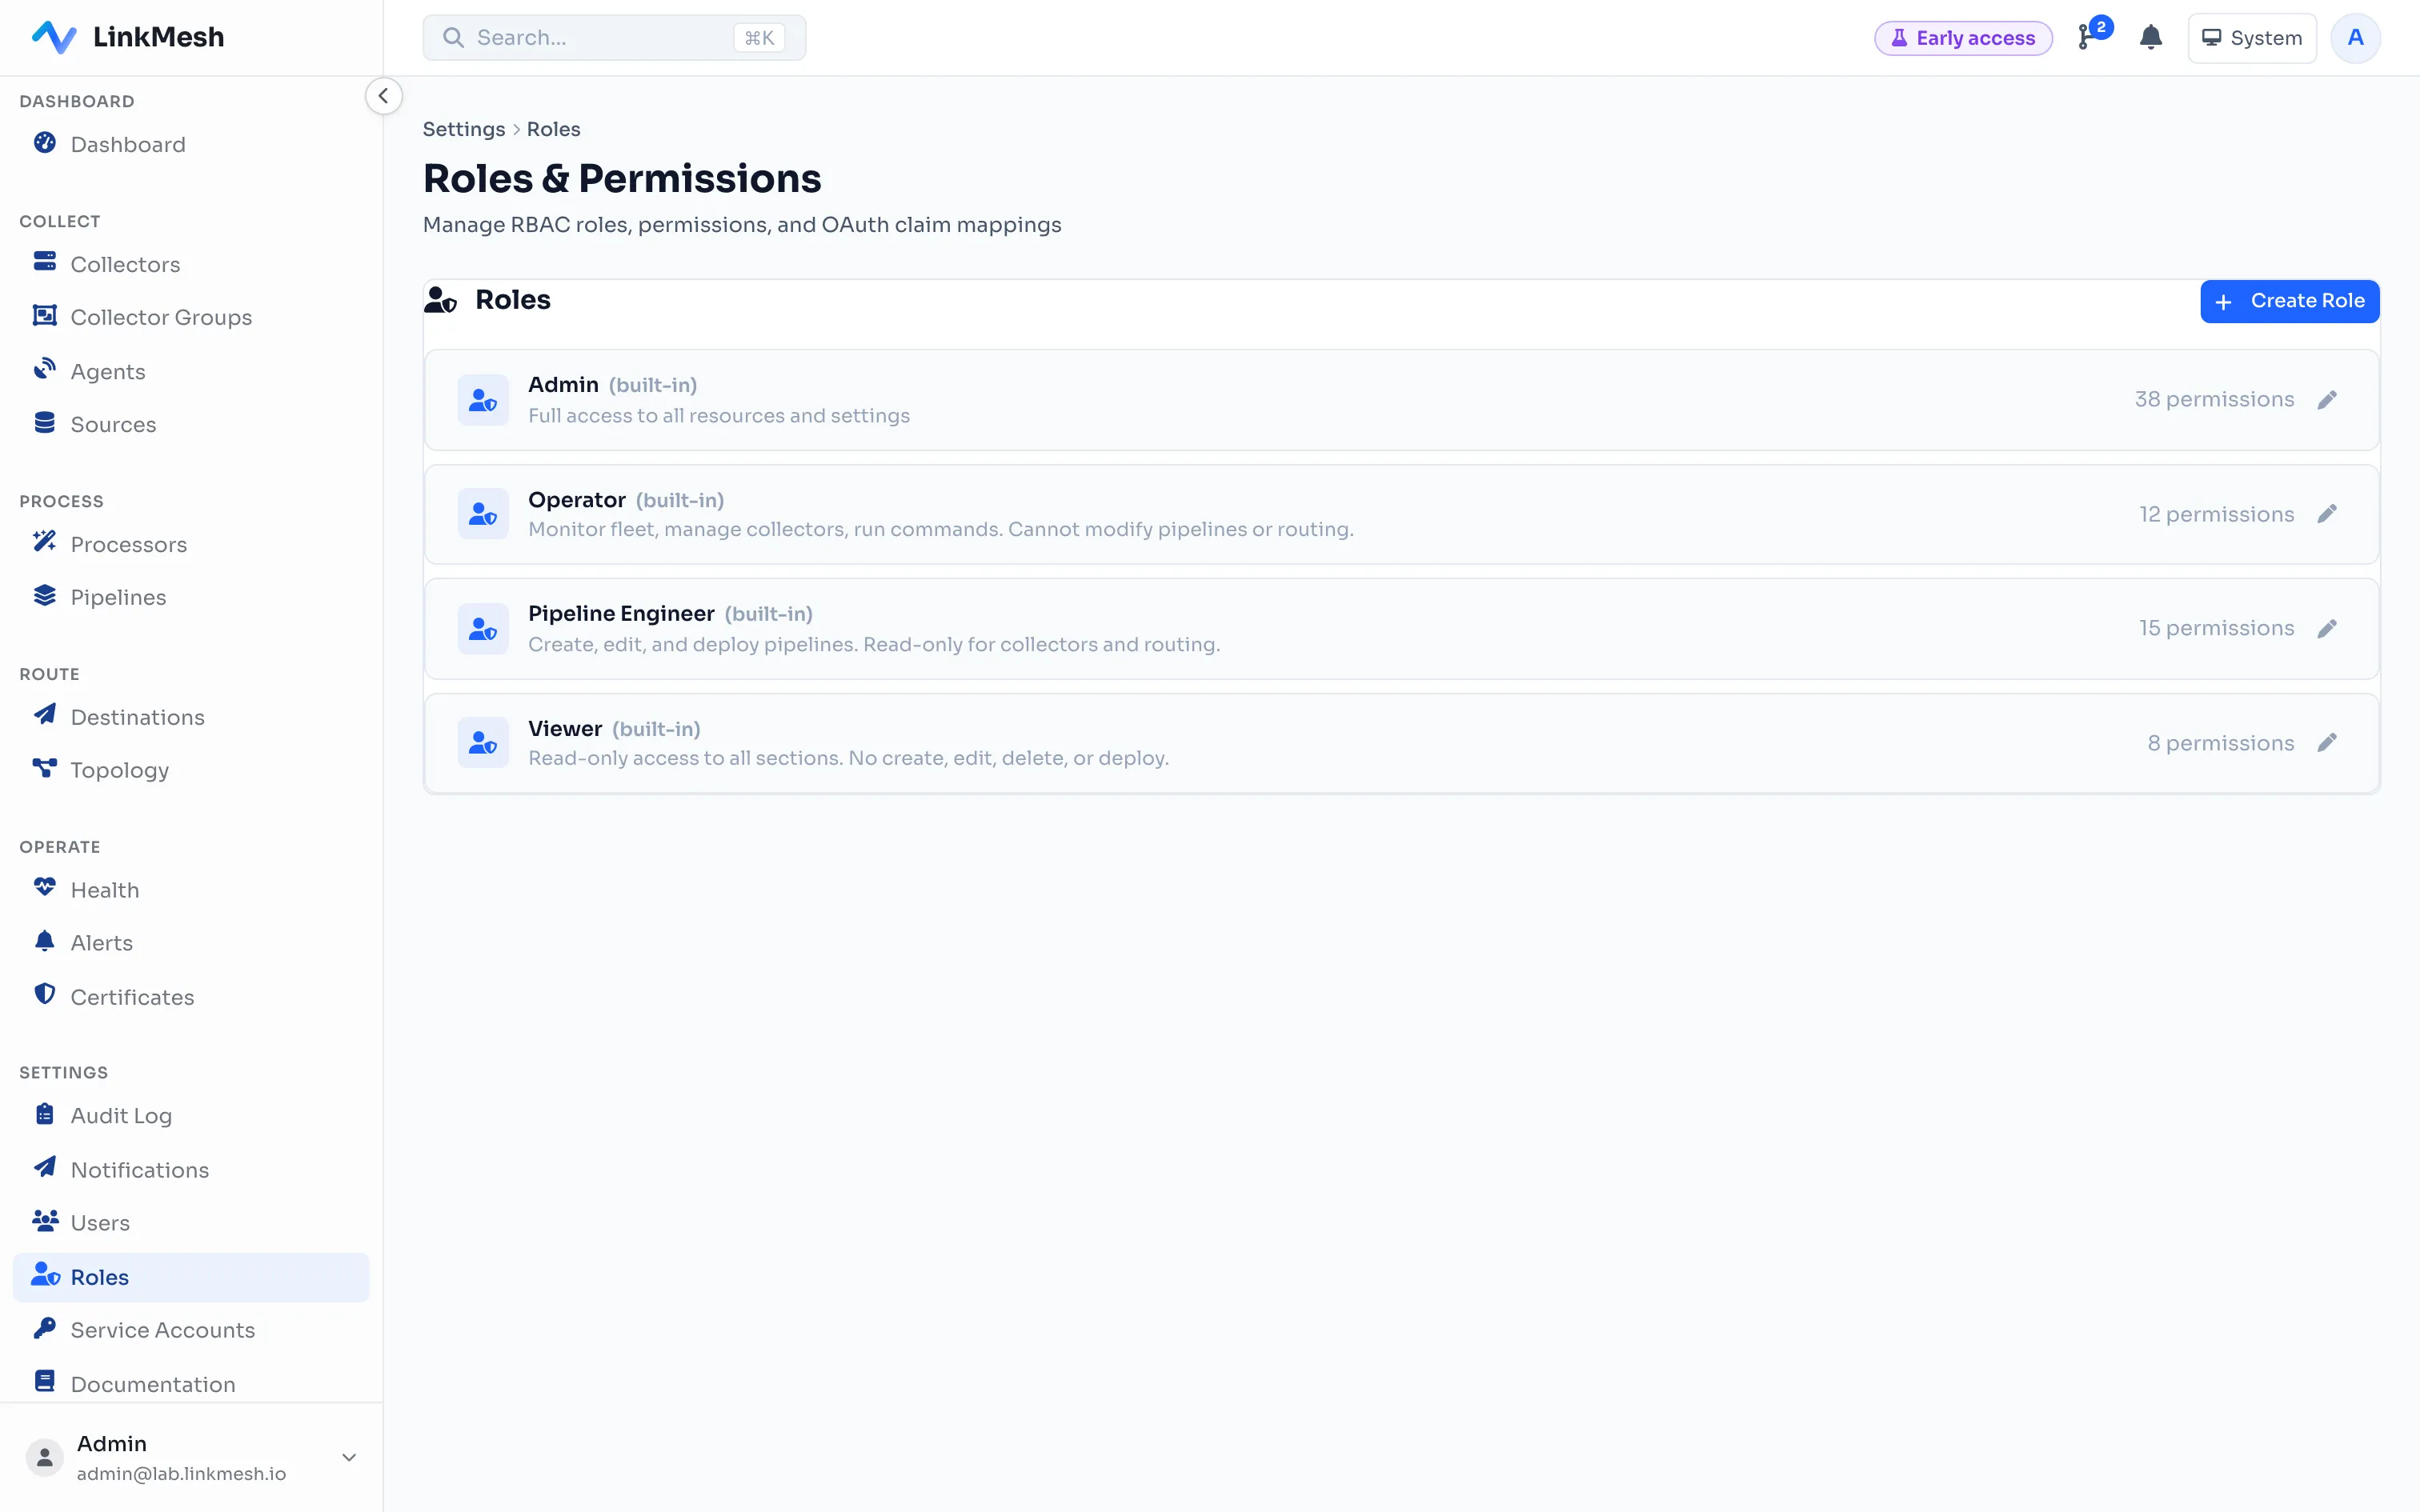The image size is (2420, 1512).
Task: Go to Collector Groups
Action: (191, 317)
